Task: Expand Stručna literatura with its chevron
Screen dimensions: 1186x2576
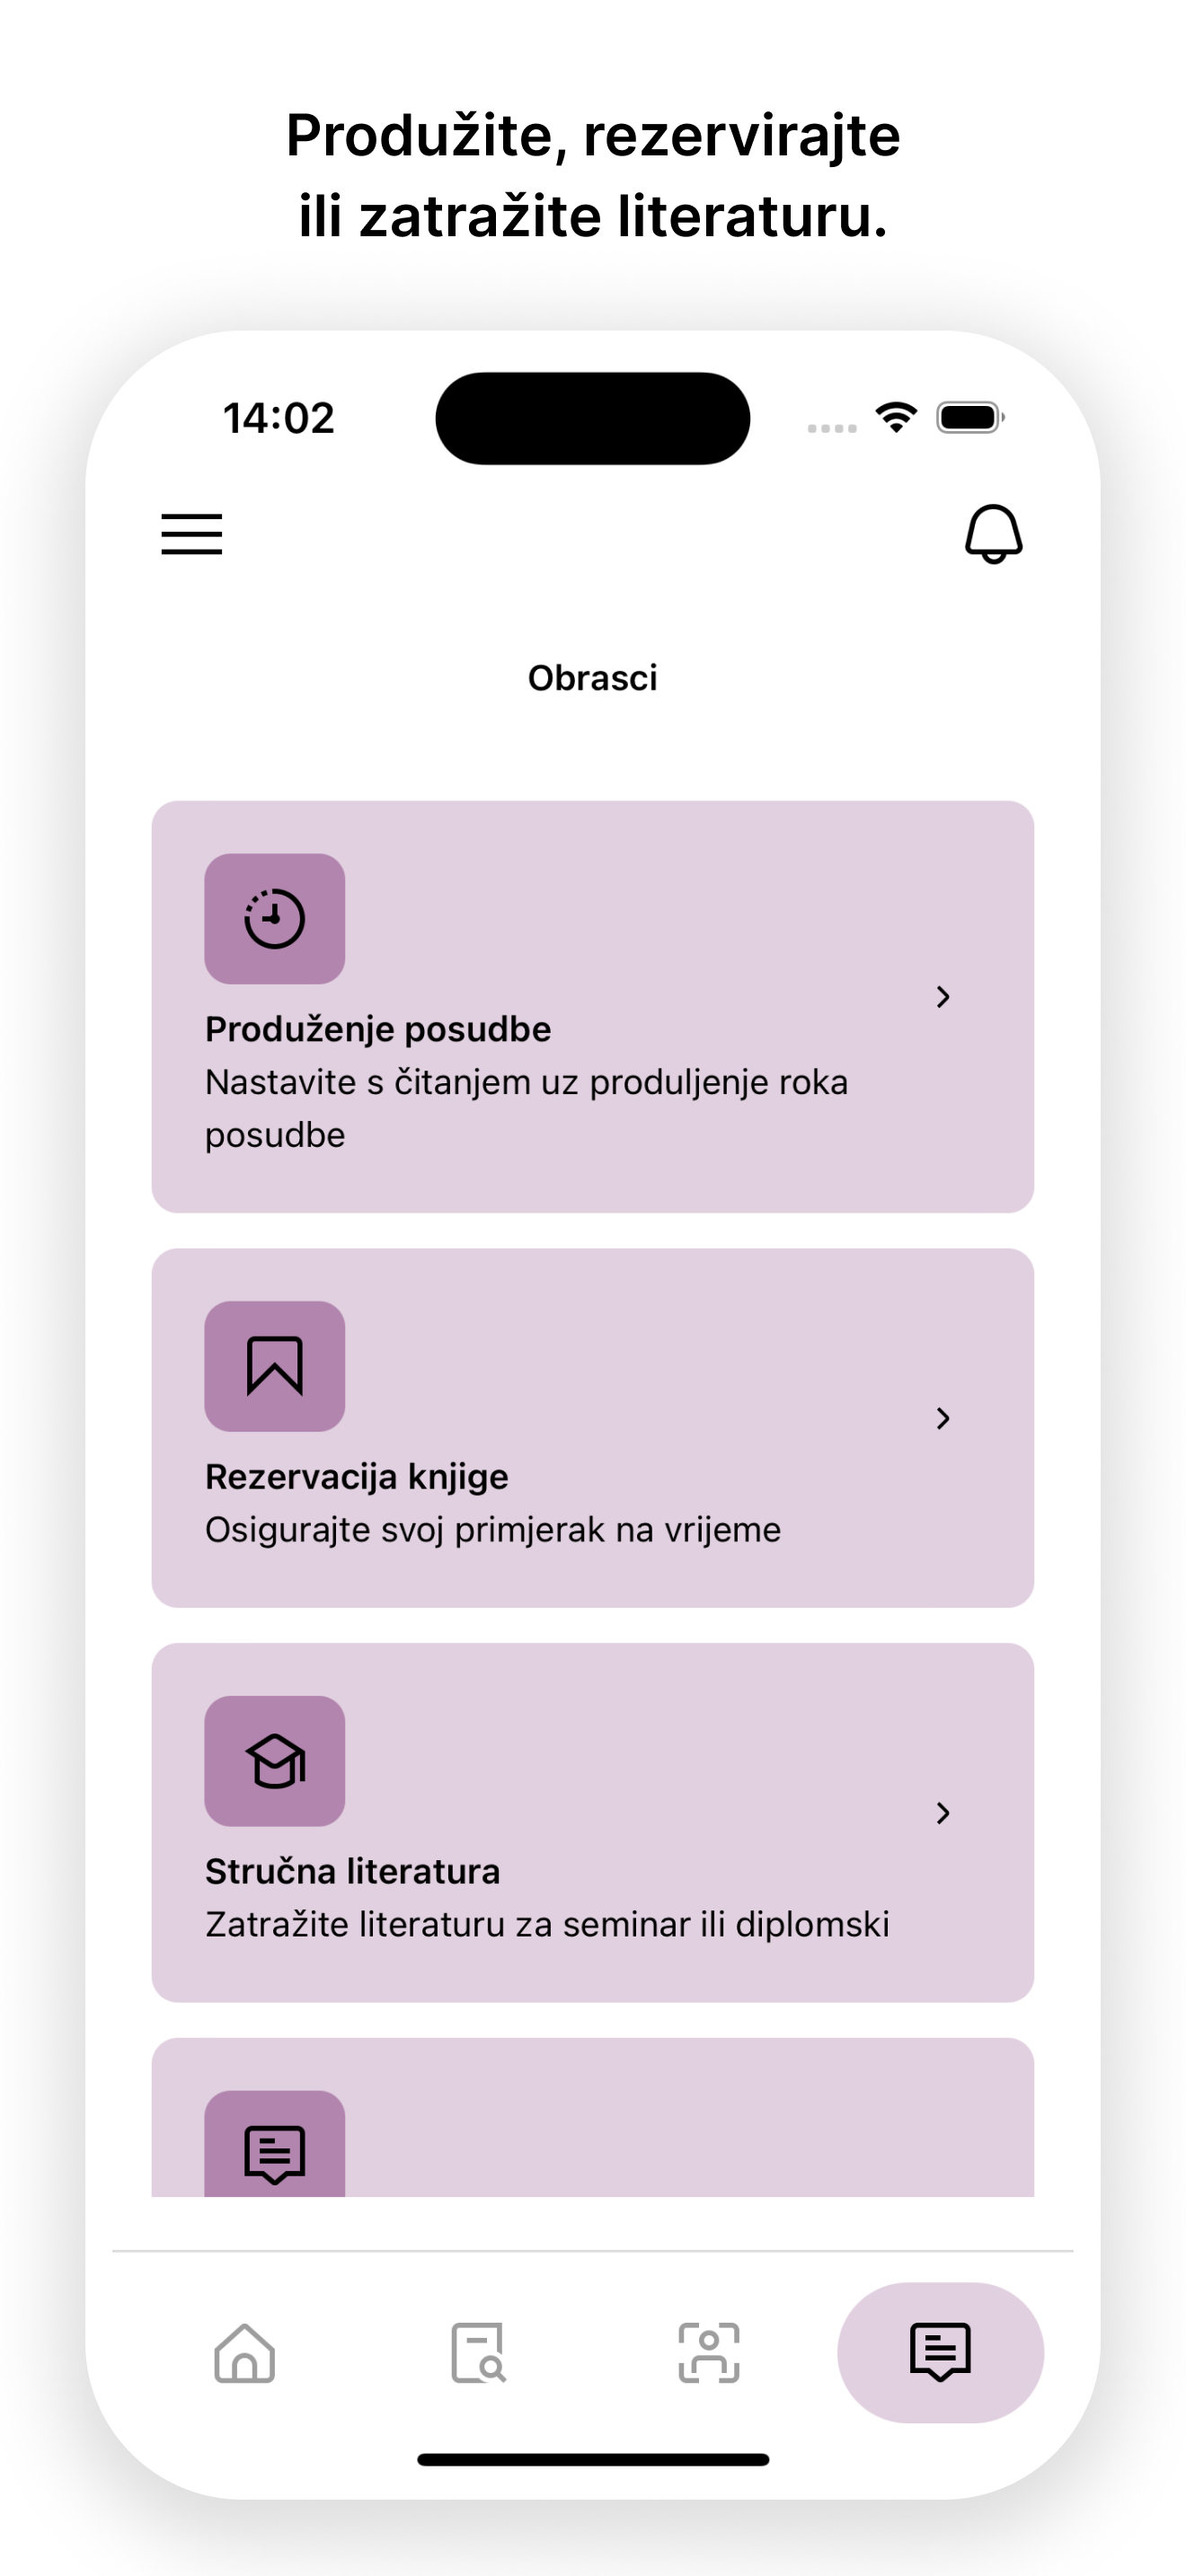Action: (x=942, y=1813)
